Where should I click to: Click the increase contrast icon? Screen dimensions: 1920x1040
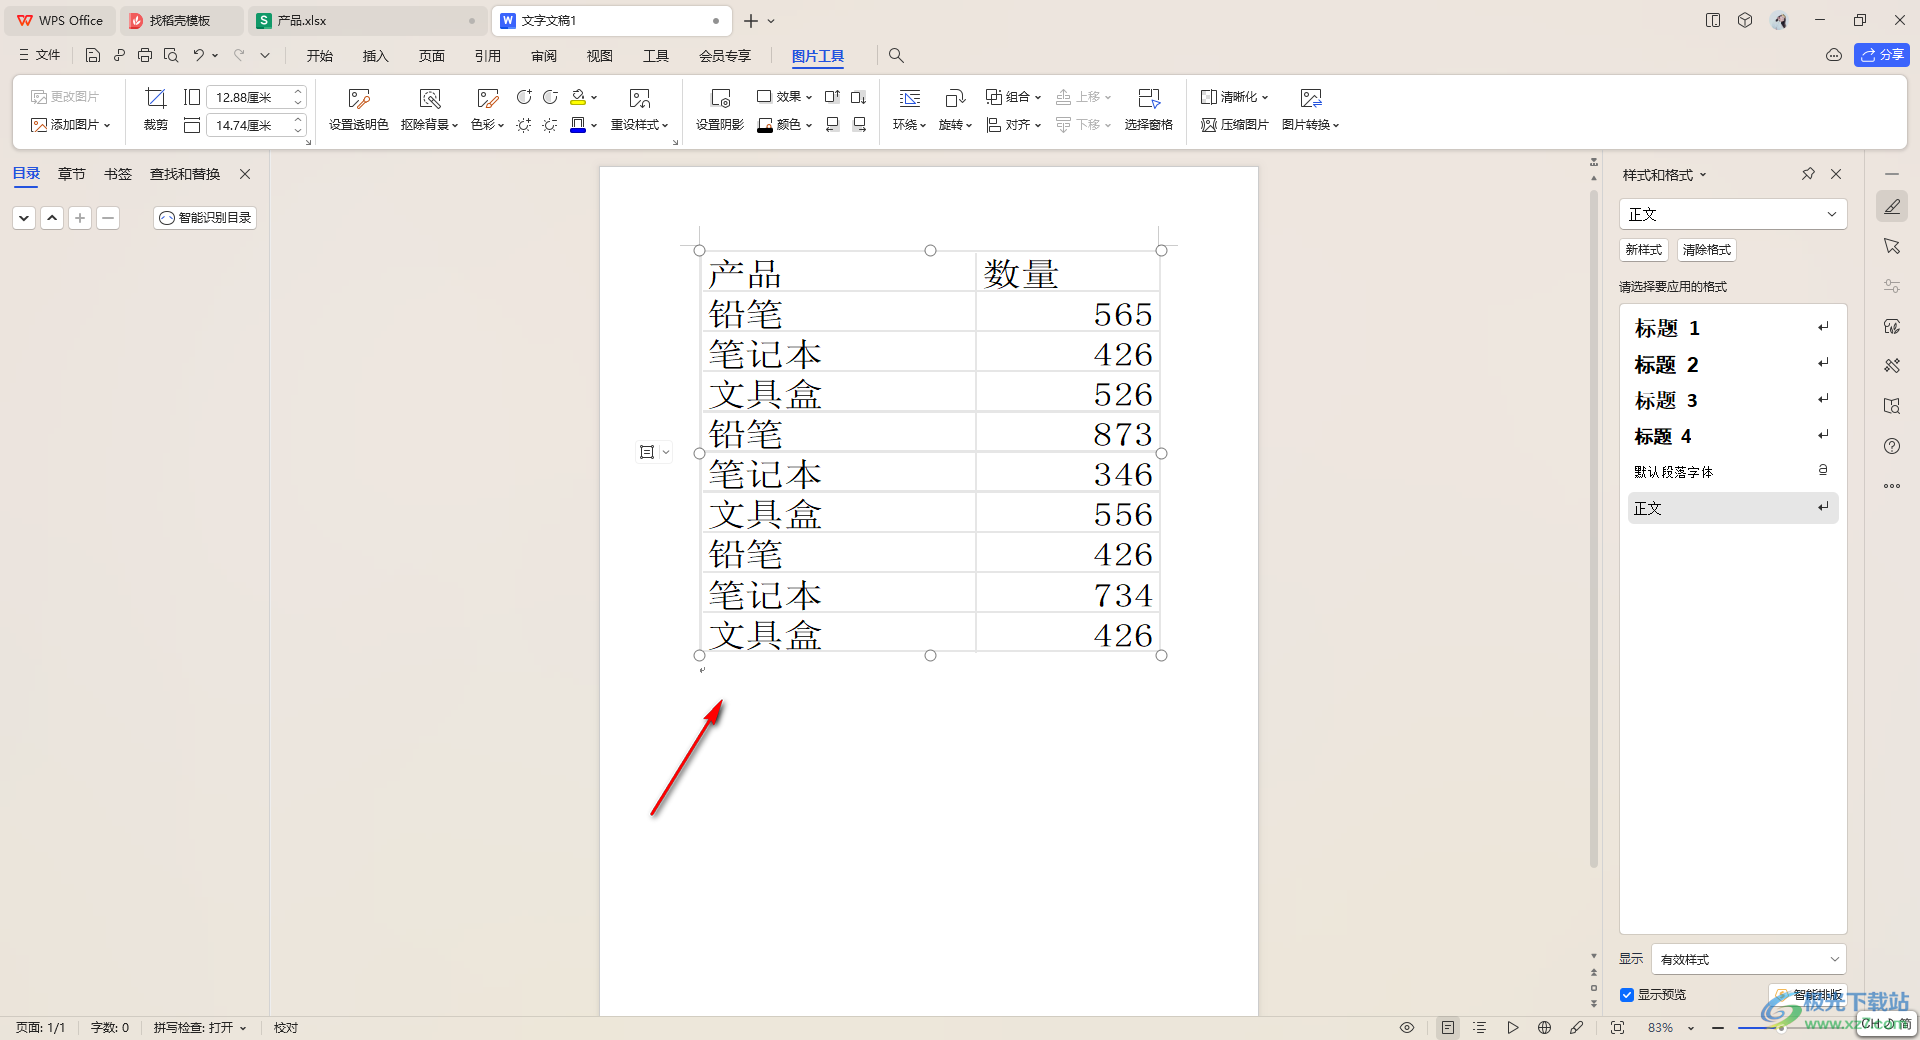click(524, 97)
